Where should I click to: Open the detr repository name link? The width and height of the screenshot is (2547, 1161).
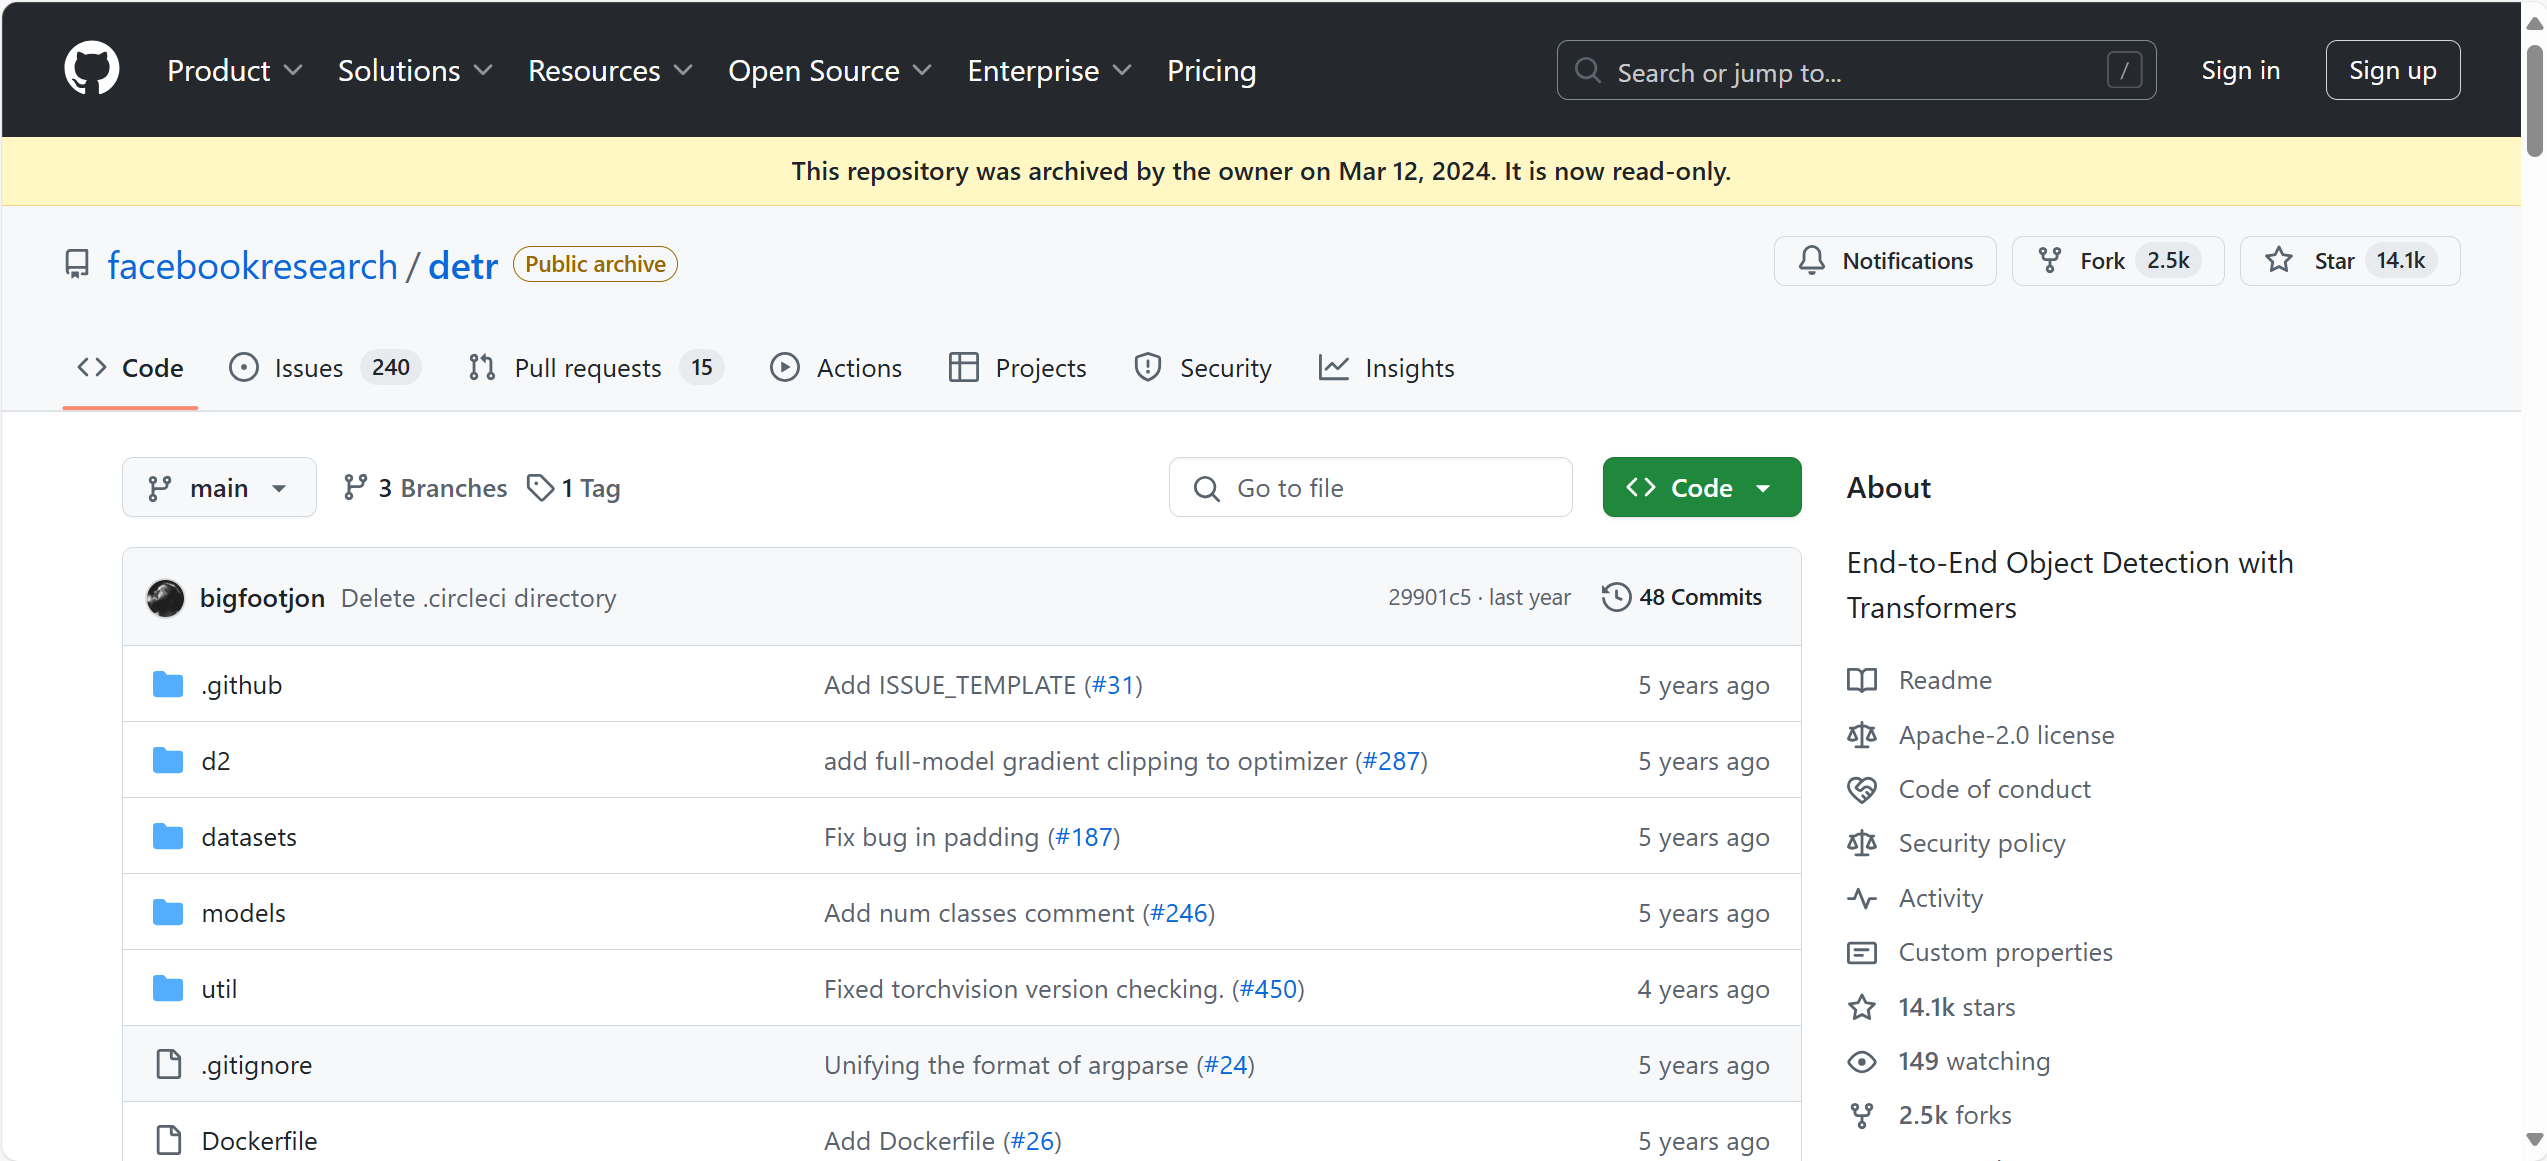[463, 265]
